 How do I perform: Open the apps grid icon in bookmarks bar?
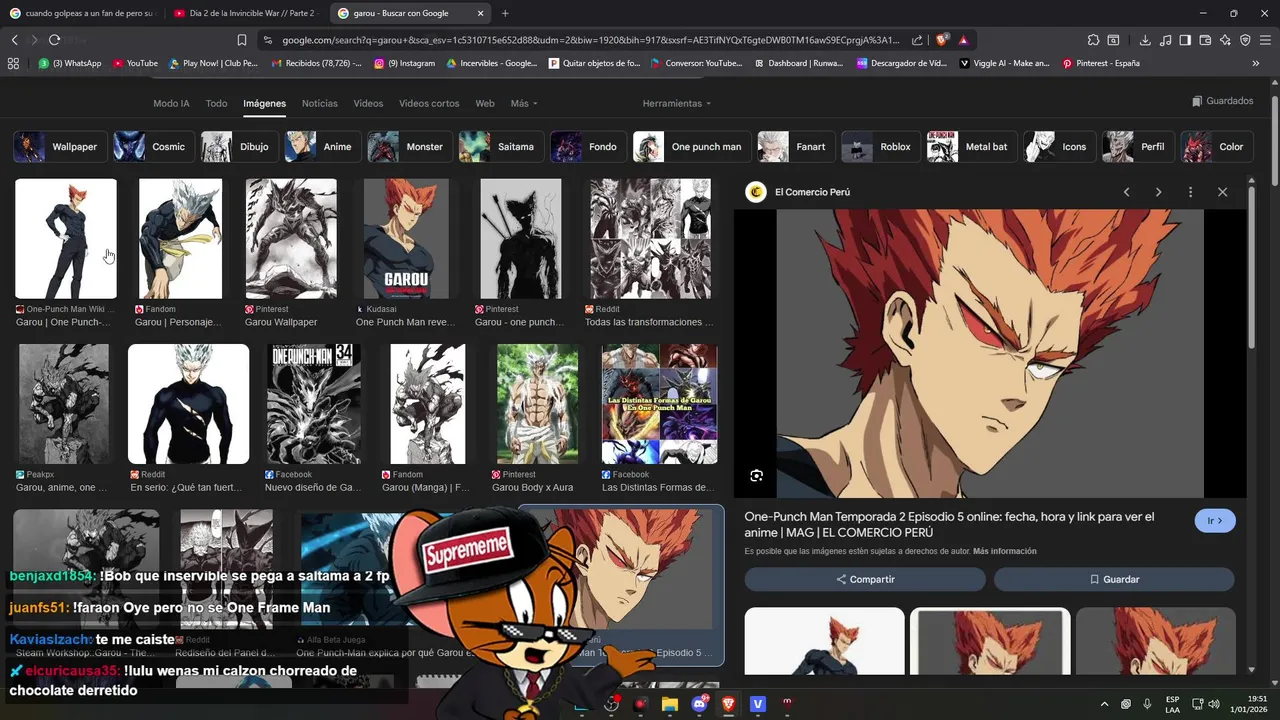(x=13, y=63)
